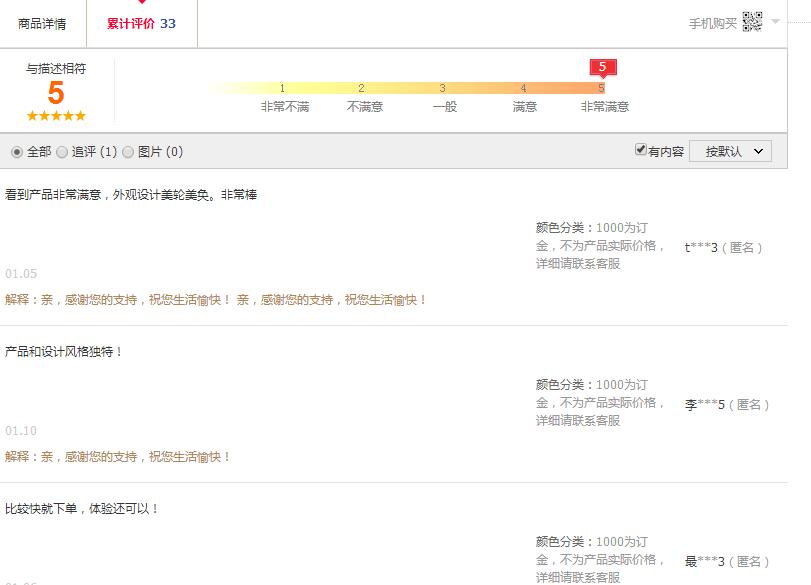Expand the arrow next to the QR code
Image resolution: width=811 pixels, height=585 pixels.
(775, 22)
